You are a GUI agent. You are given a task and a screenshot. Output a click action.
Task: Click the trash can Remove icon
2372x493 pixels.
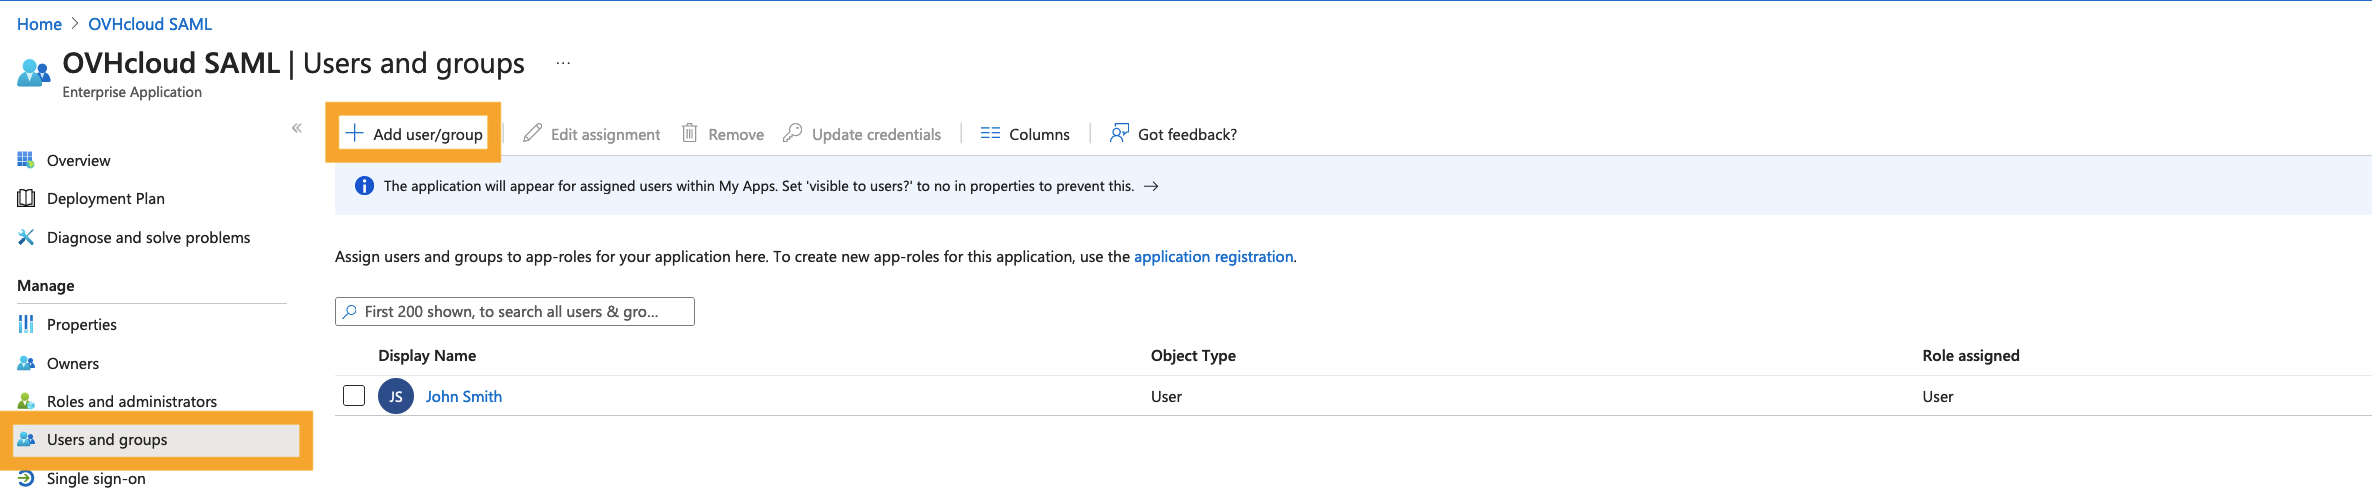[x=689, y=133]
